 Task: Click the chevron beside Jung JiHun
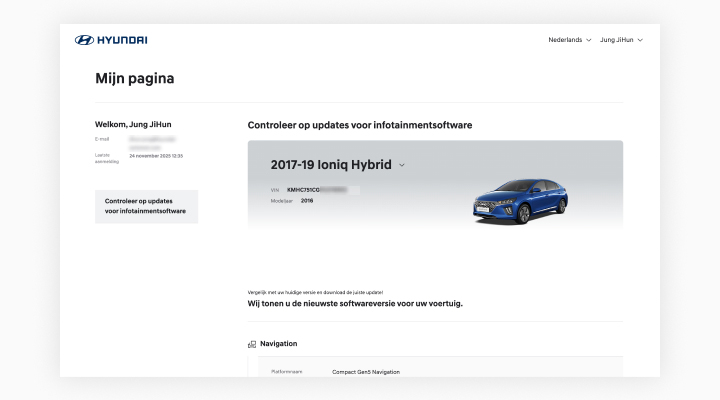coord(640,40)
